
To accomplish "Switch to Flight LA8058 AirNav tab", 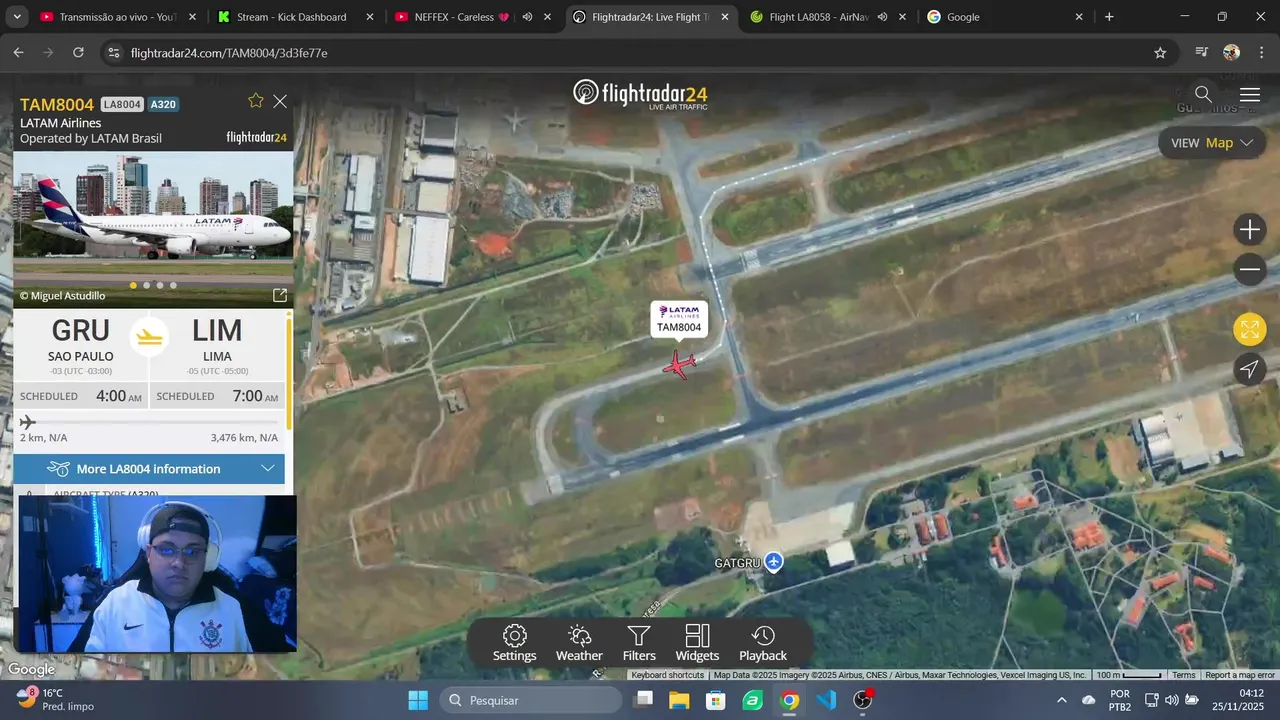I will click(x=828, y=17).
